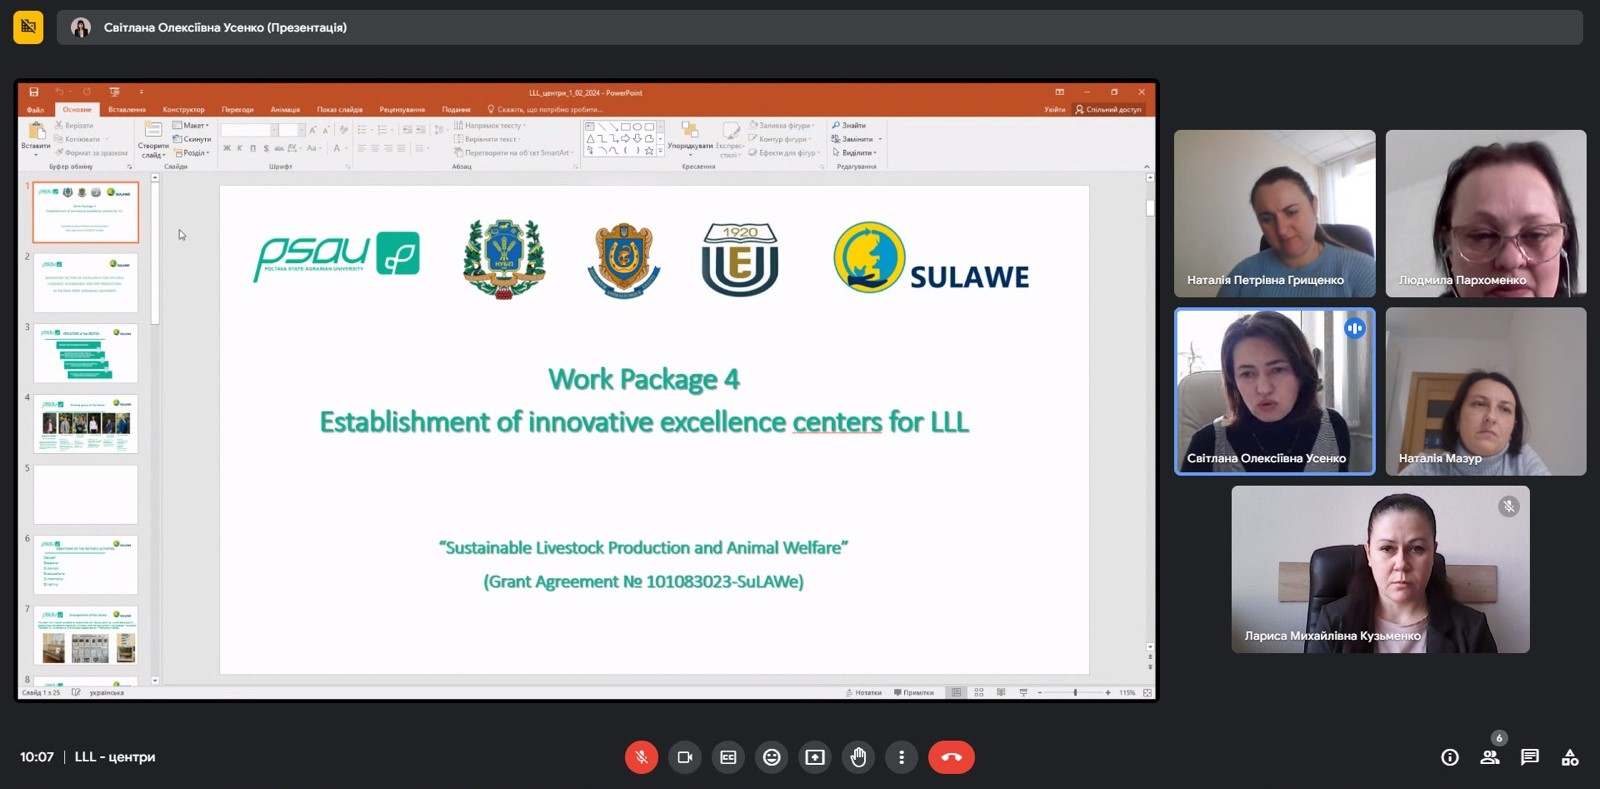Click Вирізати cut command

[x=74, y=125]
